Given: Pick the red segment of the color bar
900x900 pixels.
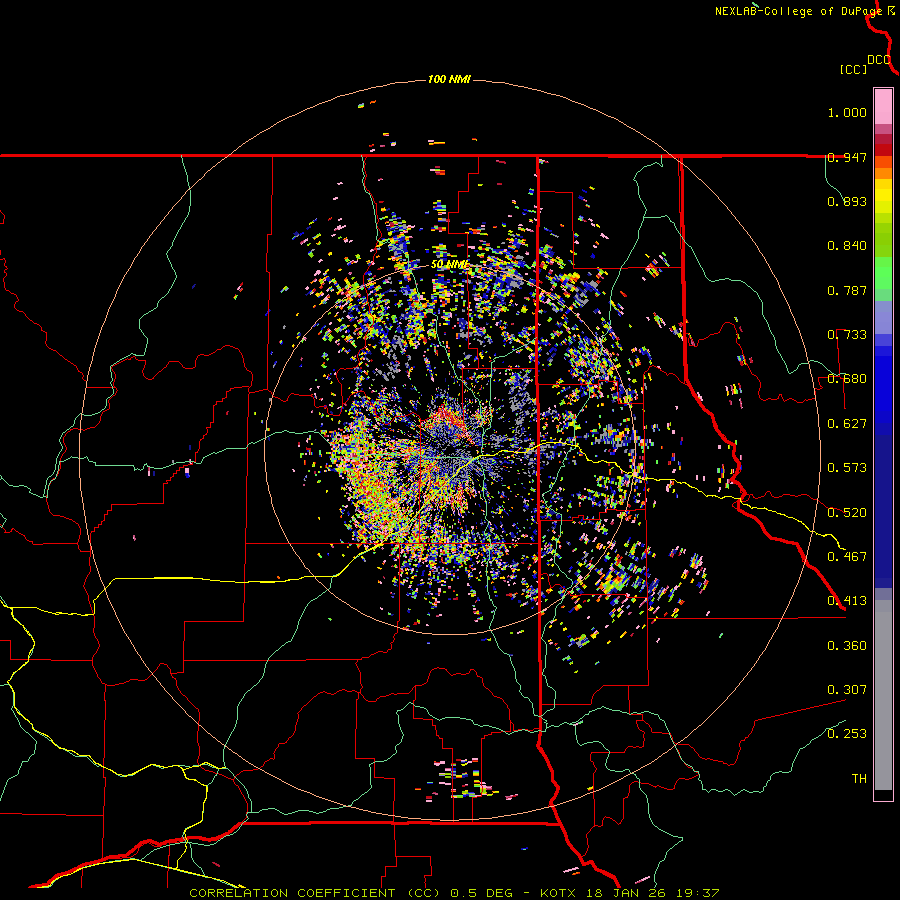Looking at the screenshot, I should coord(883,150).
